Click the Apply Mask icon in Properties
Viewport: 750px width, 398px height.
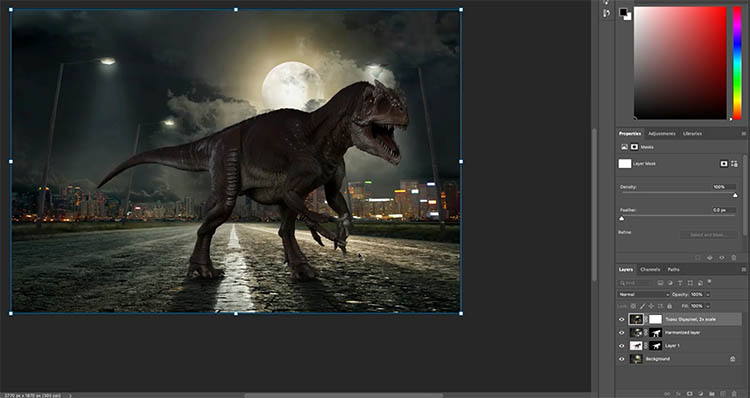click(709, 258)
